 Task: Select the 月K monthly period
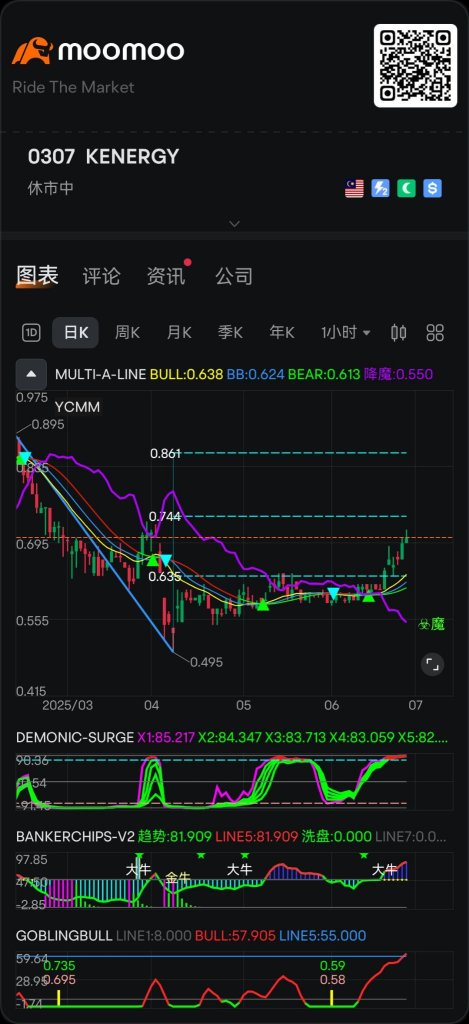coord(179,332)
